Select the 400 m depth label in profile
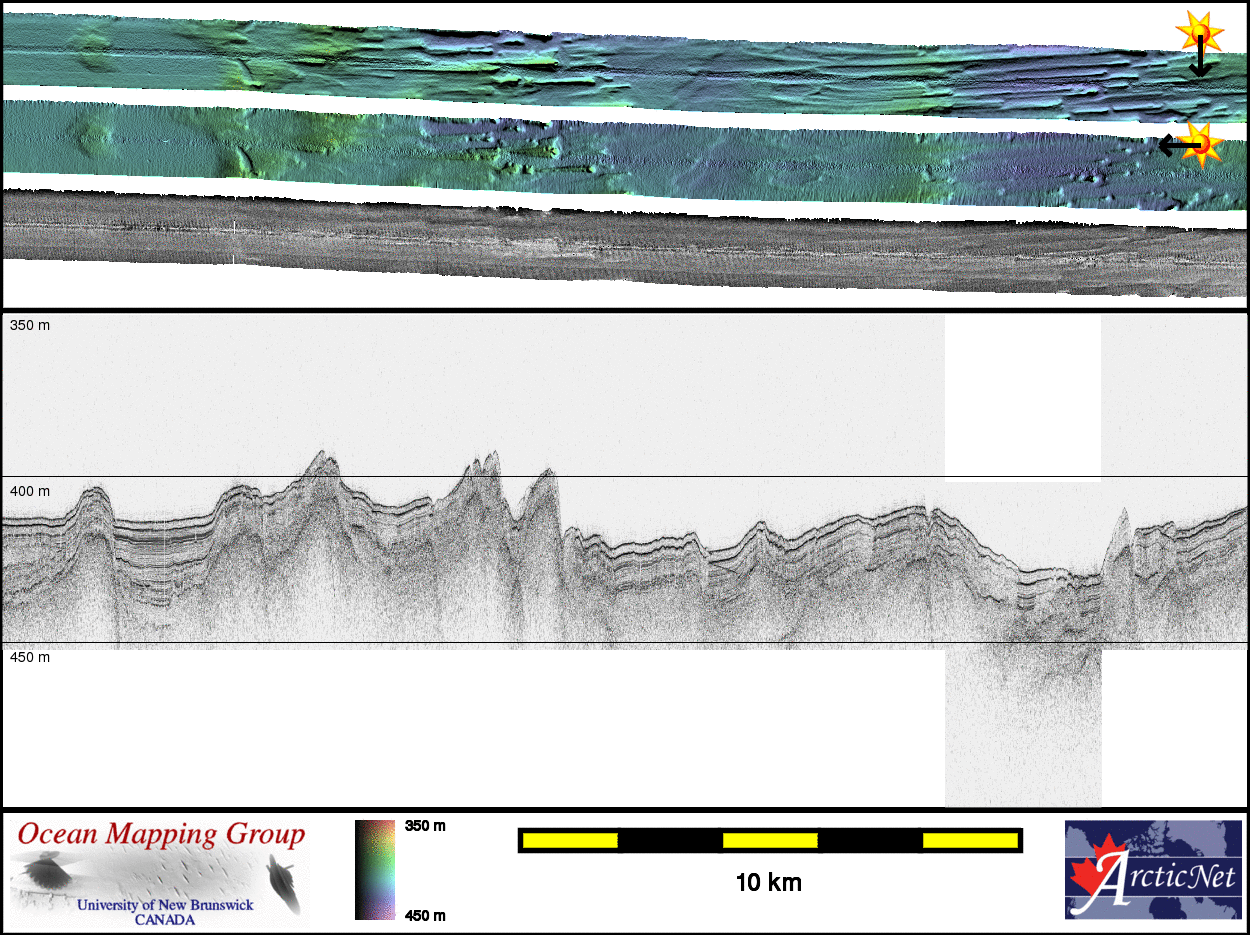 click(30, 492)
